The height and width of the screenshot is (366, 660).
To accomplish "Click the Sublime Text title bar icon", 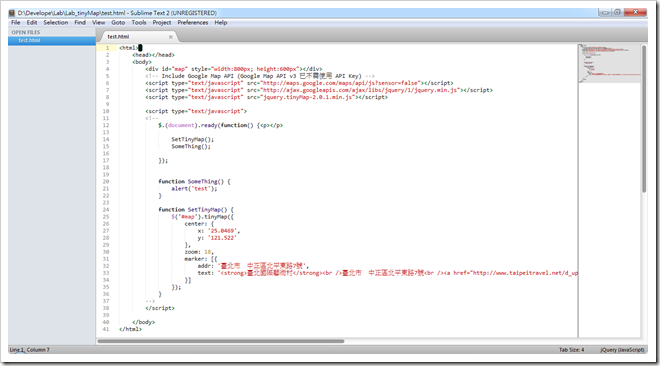I will click(x=12, y=13).
